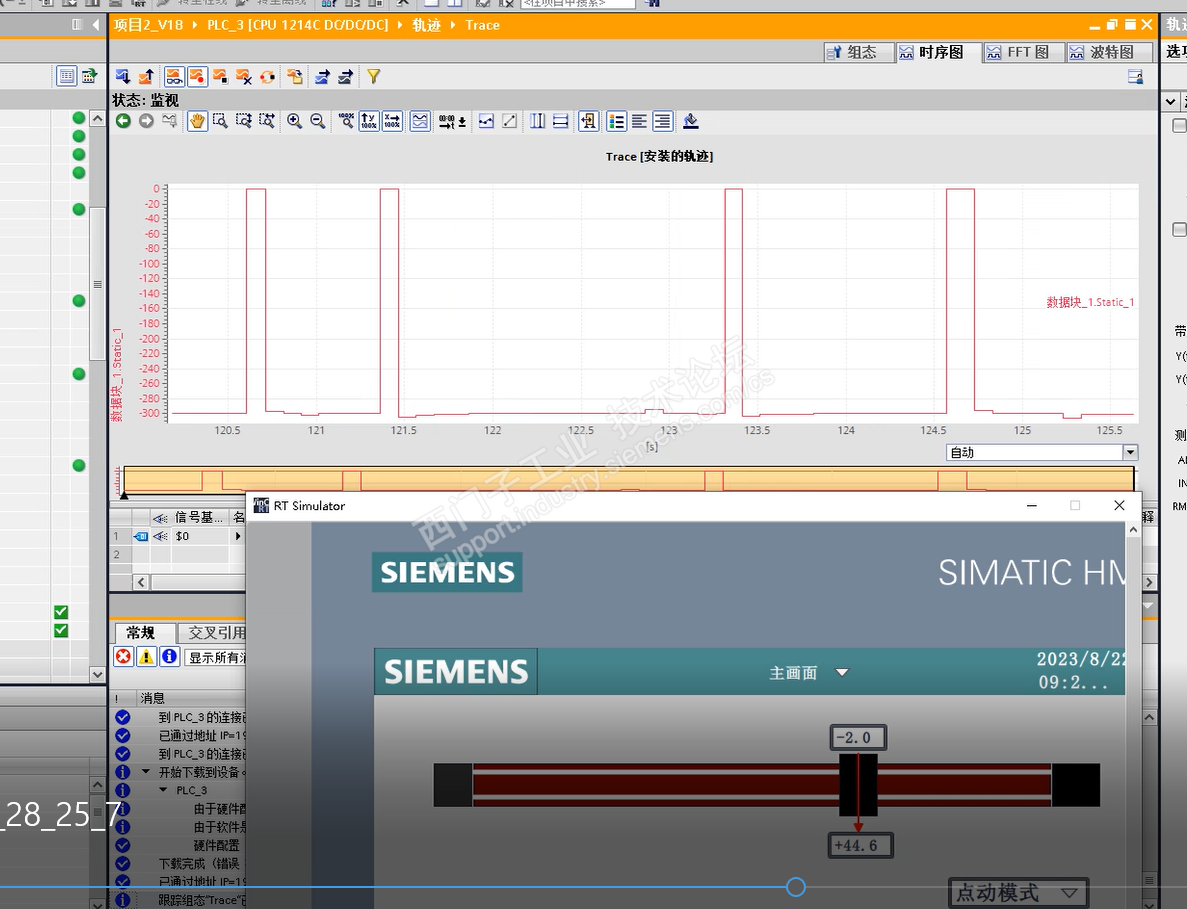Toggle the horizontal measurement cursors icon
1187x909 pixels.
[x=560, y=121]
